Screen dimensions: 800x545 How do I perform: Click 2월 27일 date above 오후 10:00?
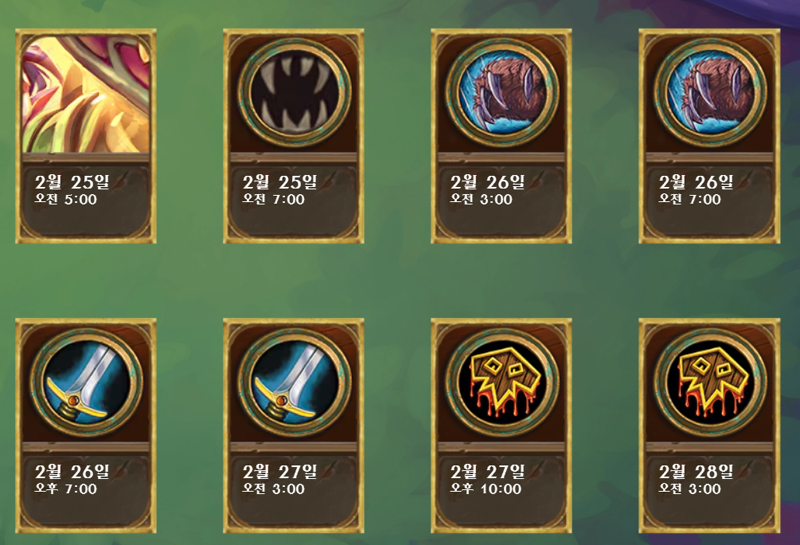487,471
